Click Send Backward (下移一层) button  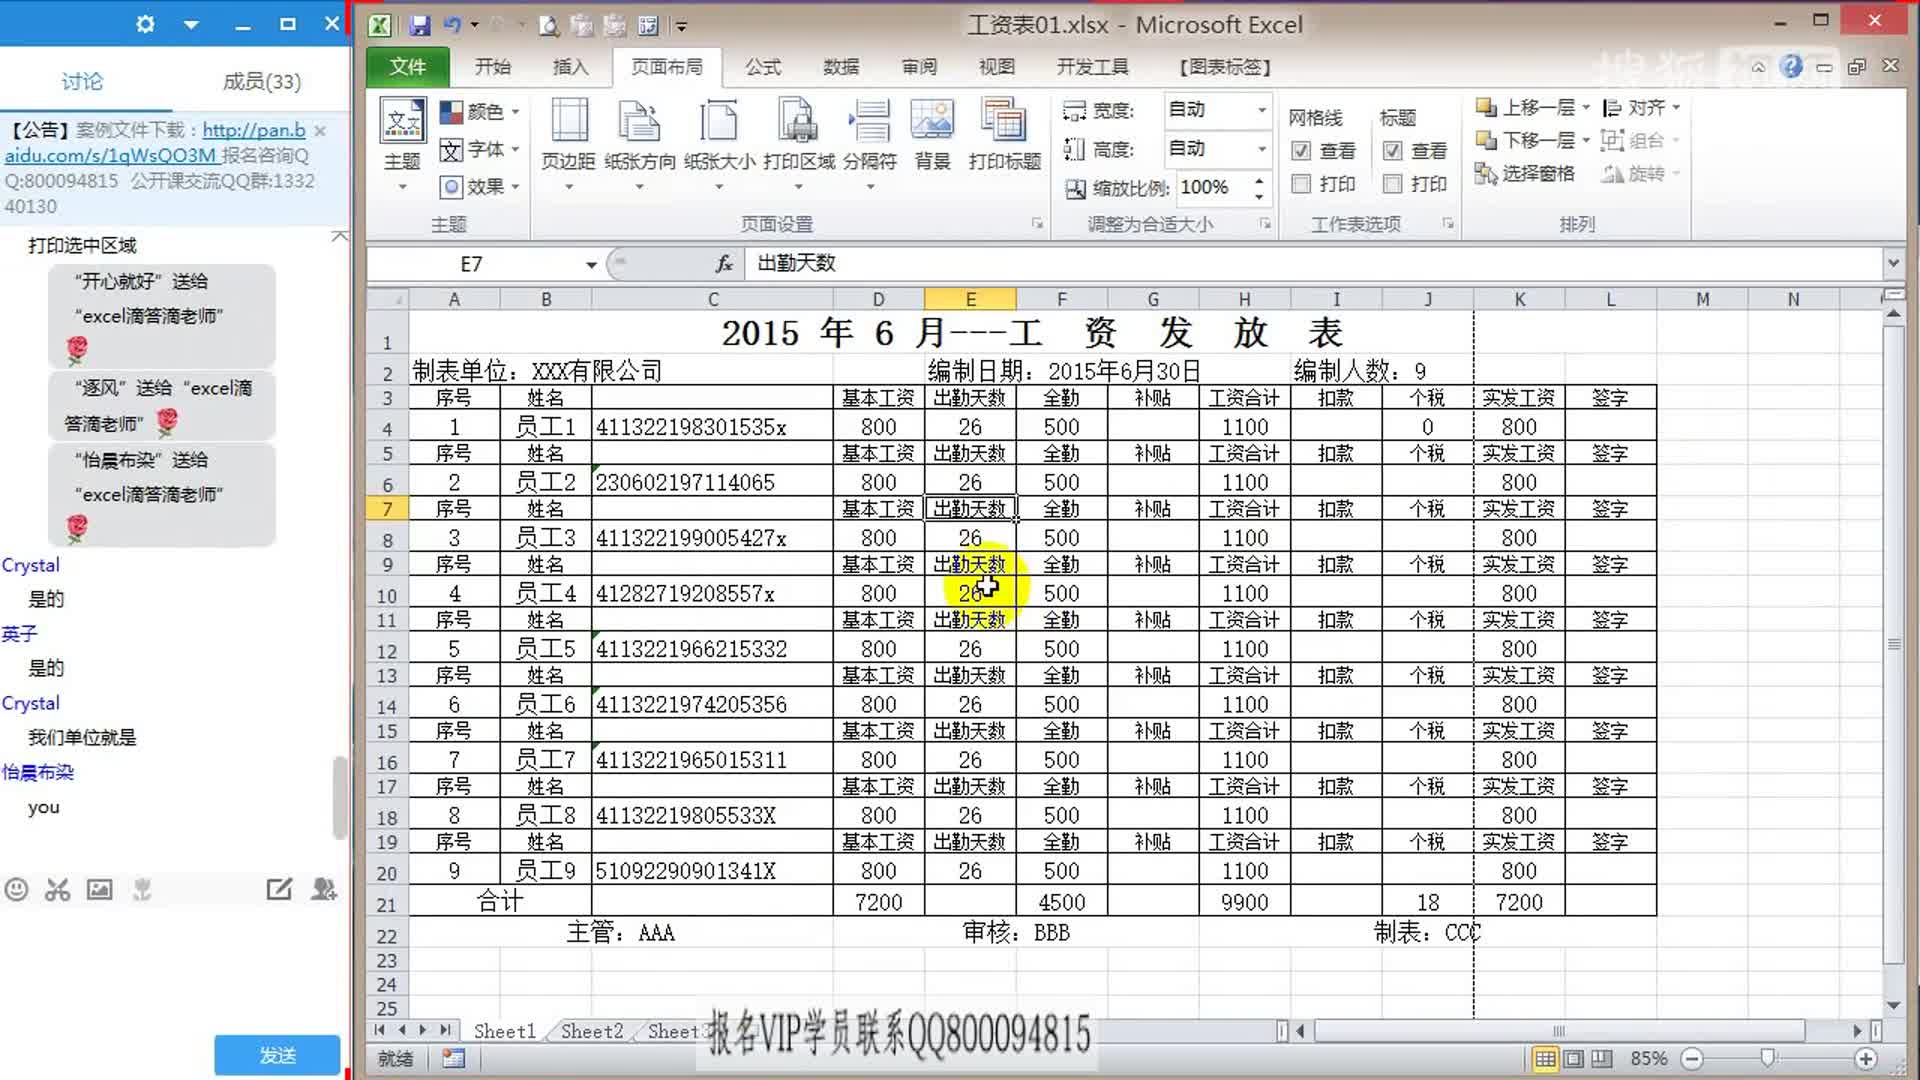click(x=1527, y=140)
